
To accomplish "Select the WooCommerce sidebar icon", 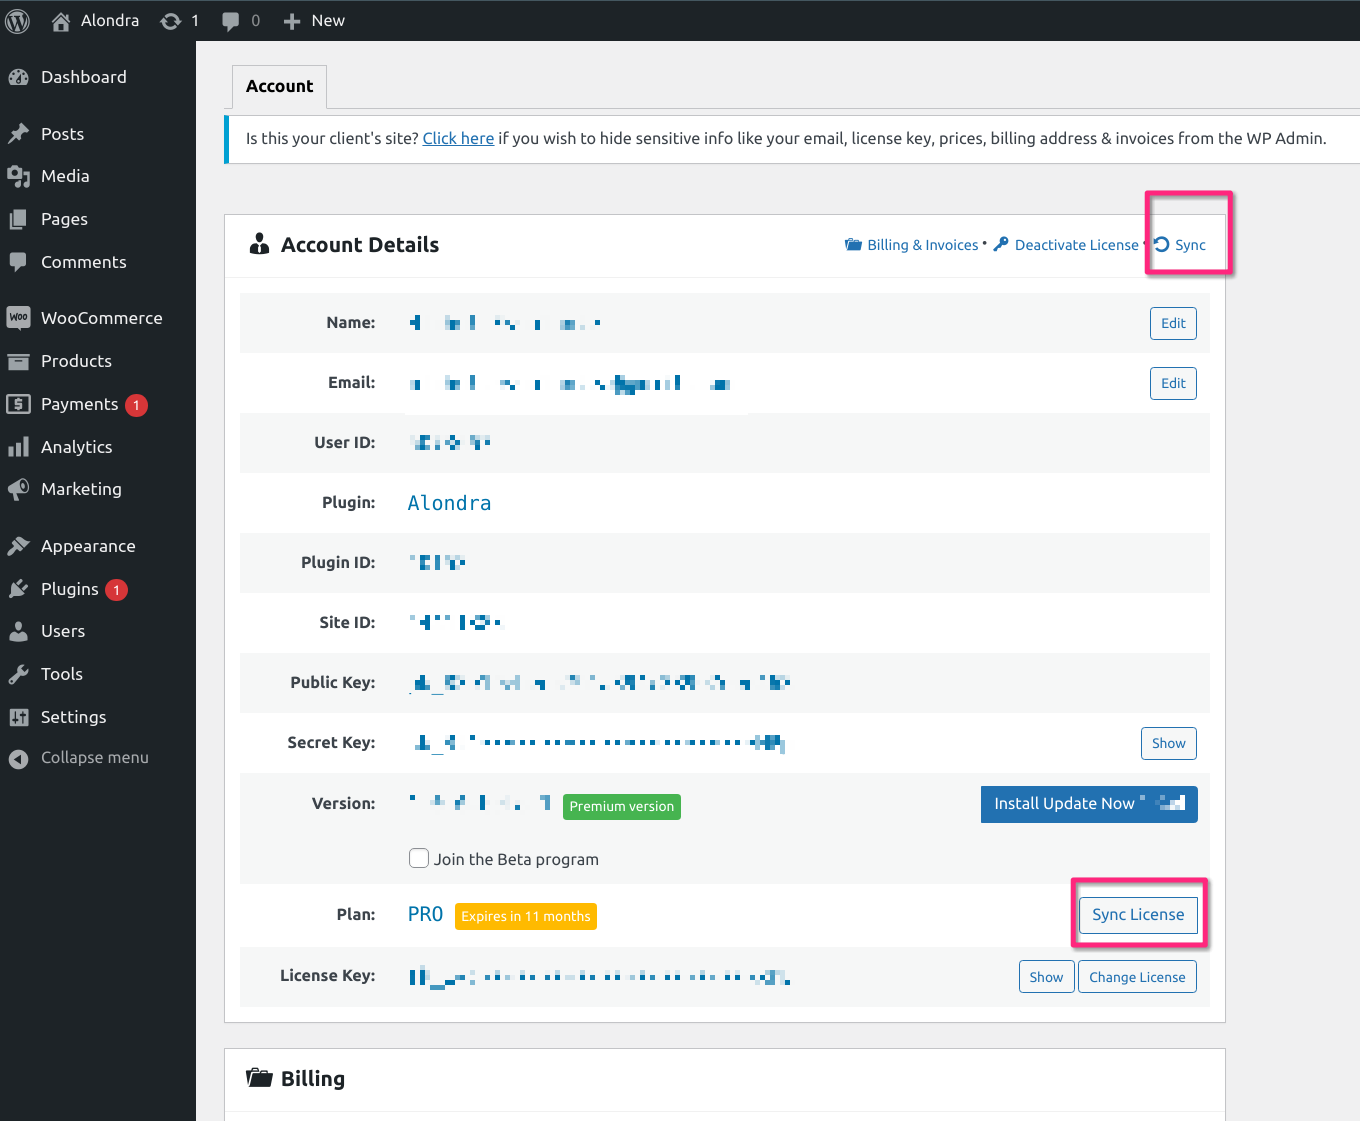I will (x=19, y=318).
